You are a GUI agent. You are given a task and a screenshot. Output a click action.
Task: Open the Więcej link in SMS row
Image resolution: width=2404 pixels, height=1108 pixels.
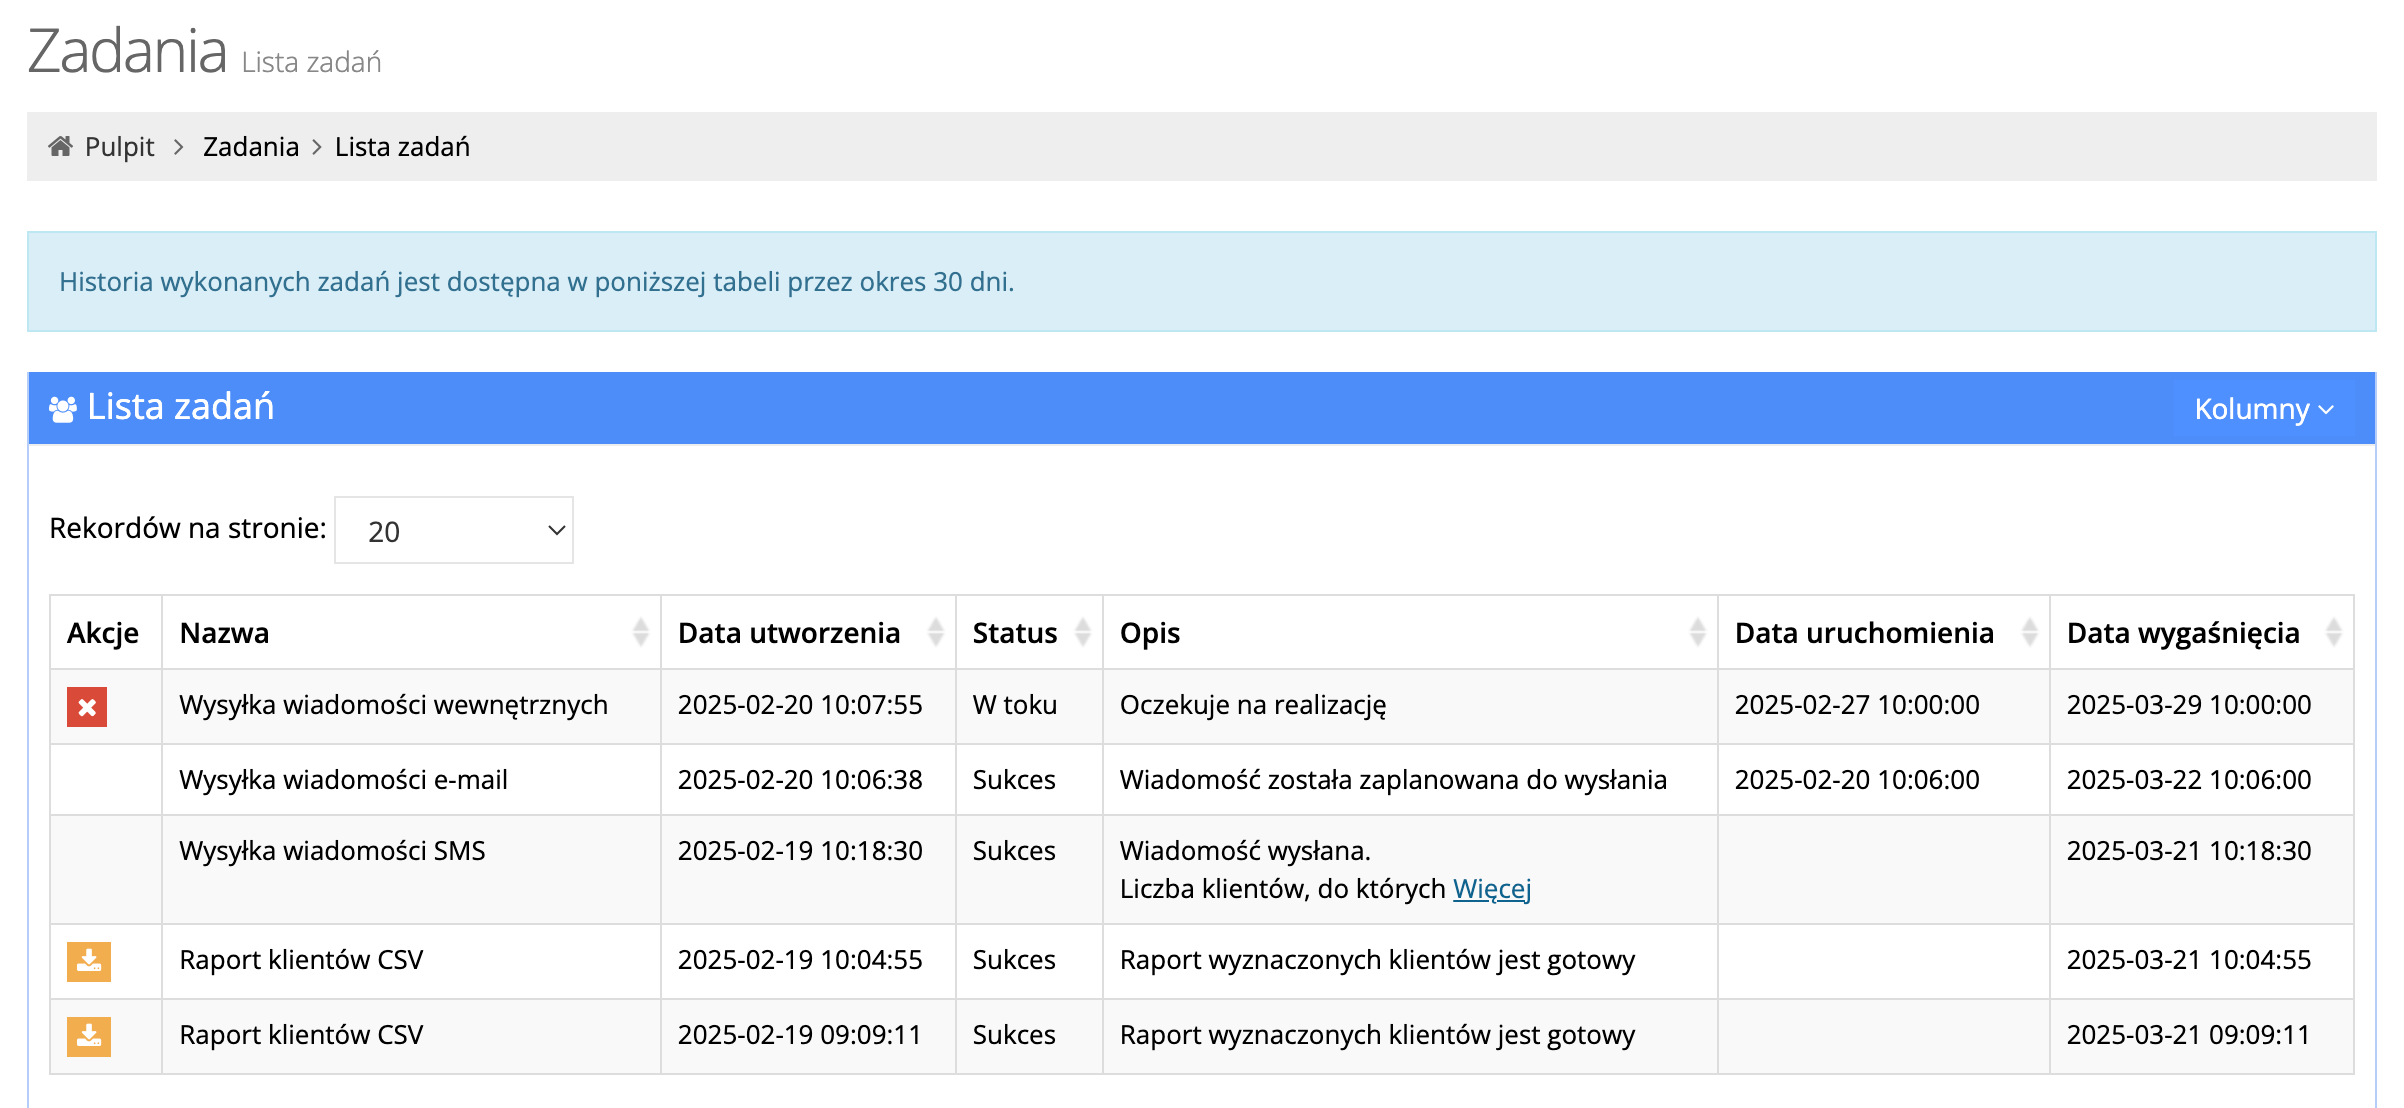click(x=1492, y=889)
